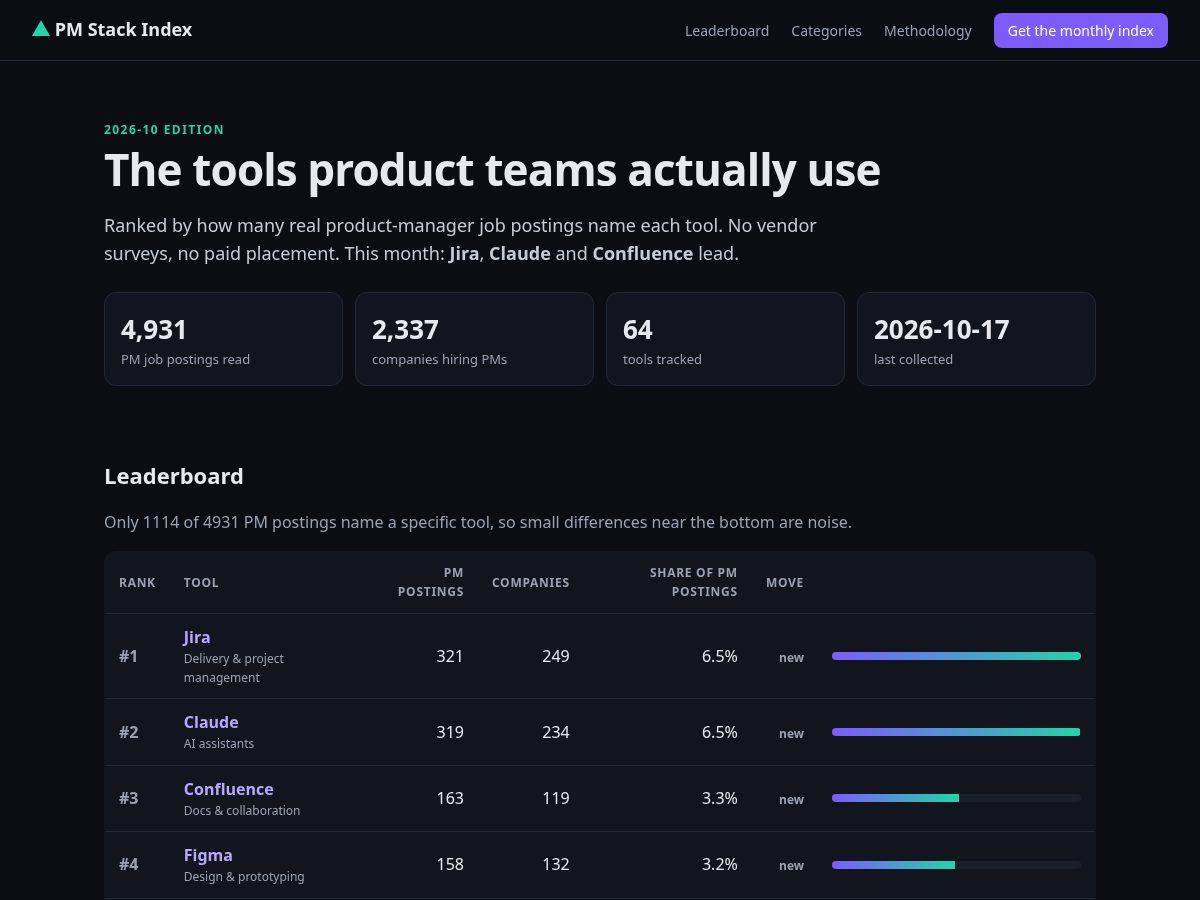
Task: Click the Confluence share progress bar
Action: tap(956, 798)
